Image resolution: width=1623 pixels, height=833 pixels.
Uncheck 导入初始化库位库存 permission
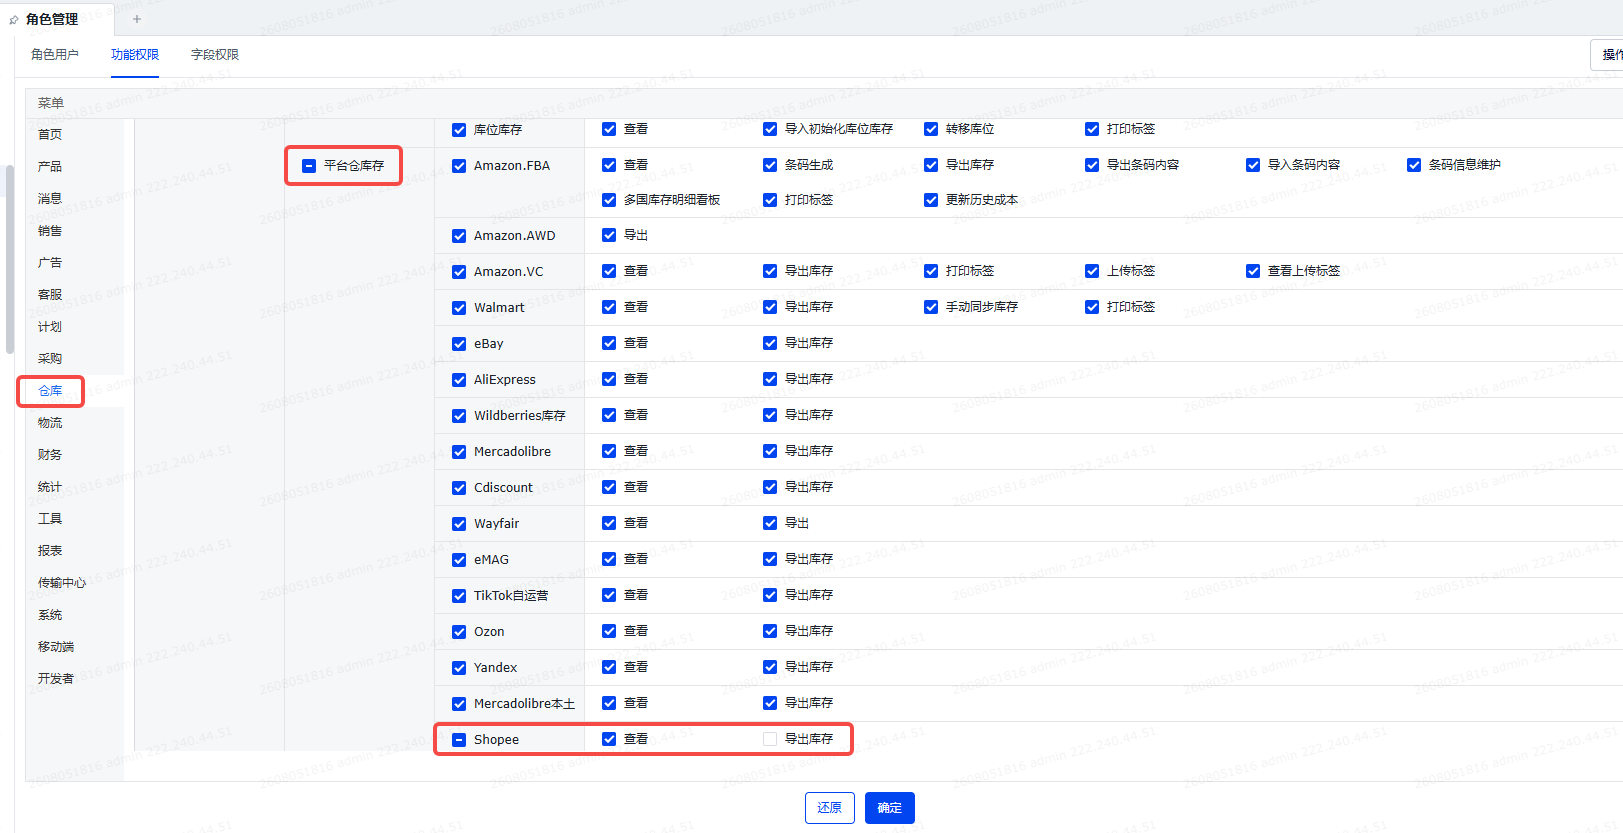tap(770, 129)
